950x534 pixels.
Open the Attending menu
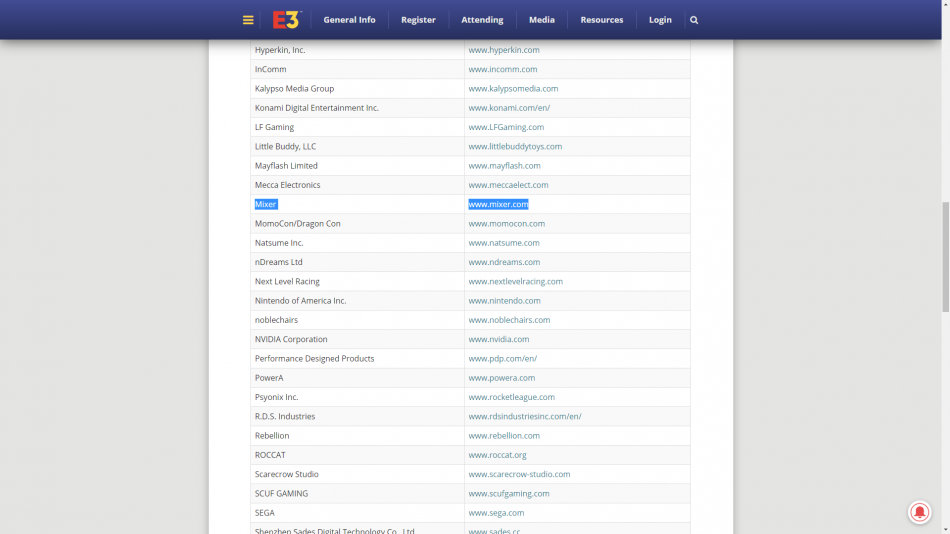point(482,20)
